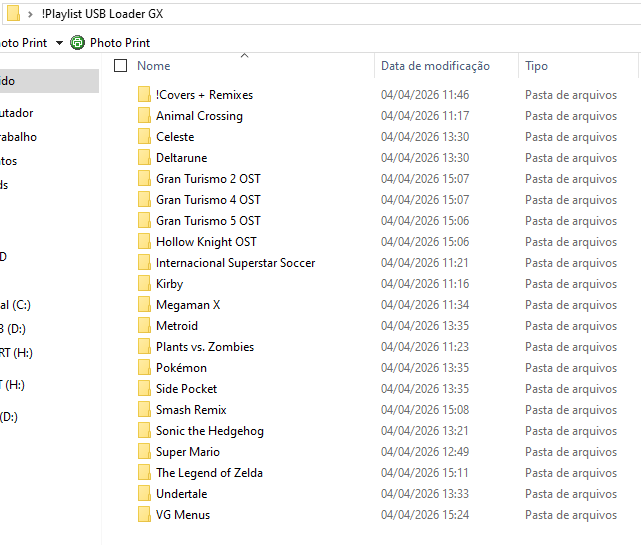This screenshot has height=545, width=641.
Task: Sort by the Tipo column header
Action: 536,66
